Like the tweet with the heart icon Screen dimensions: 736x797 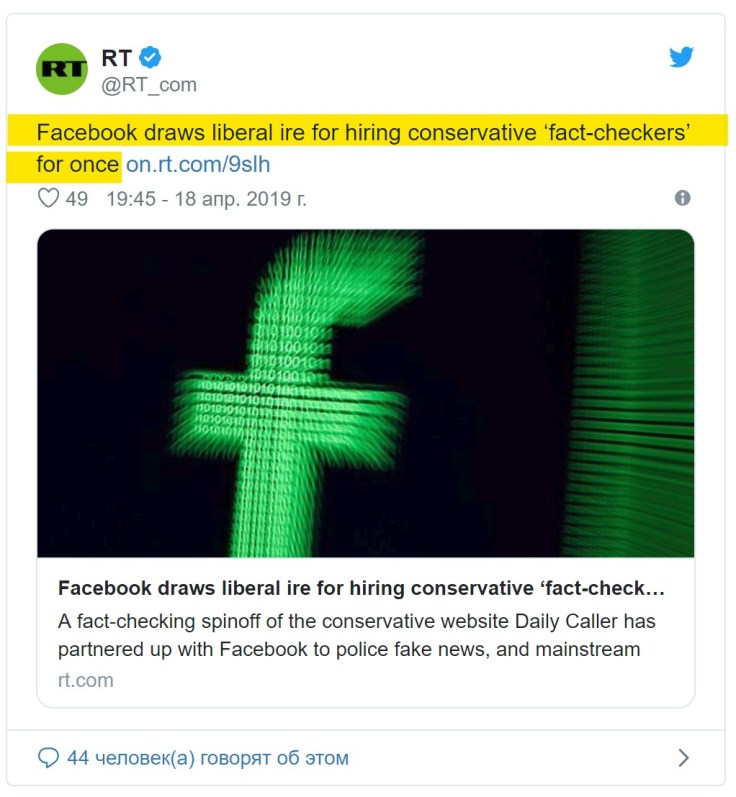pyautogui.click(x=47, y=198)
